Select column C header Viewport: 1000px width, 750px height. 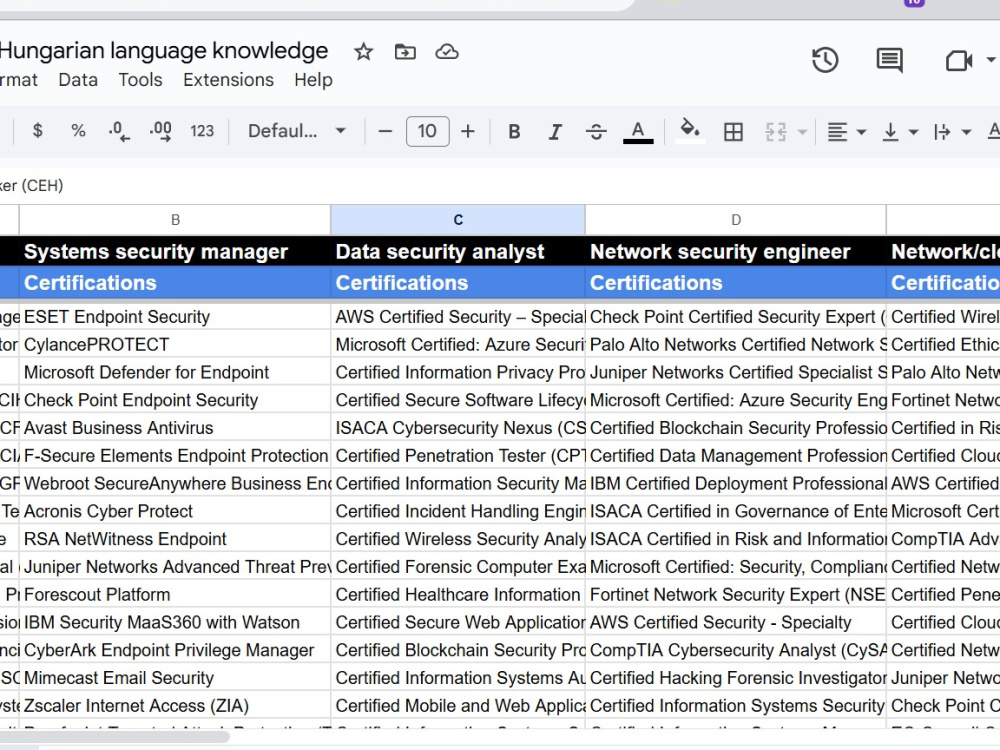pos(458,220)
